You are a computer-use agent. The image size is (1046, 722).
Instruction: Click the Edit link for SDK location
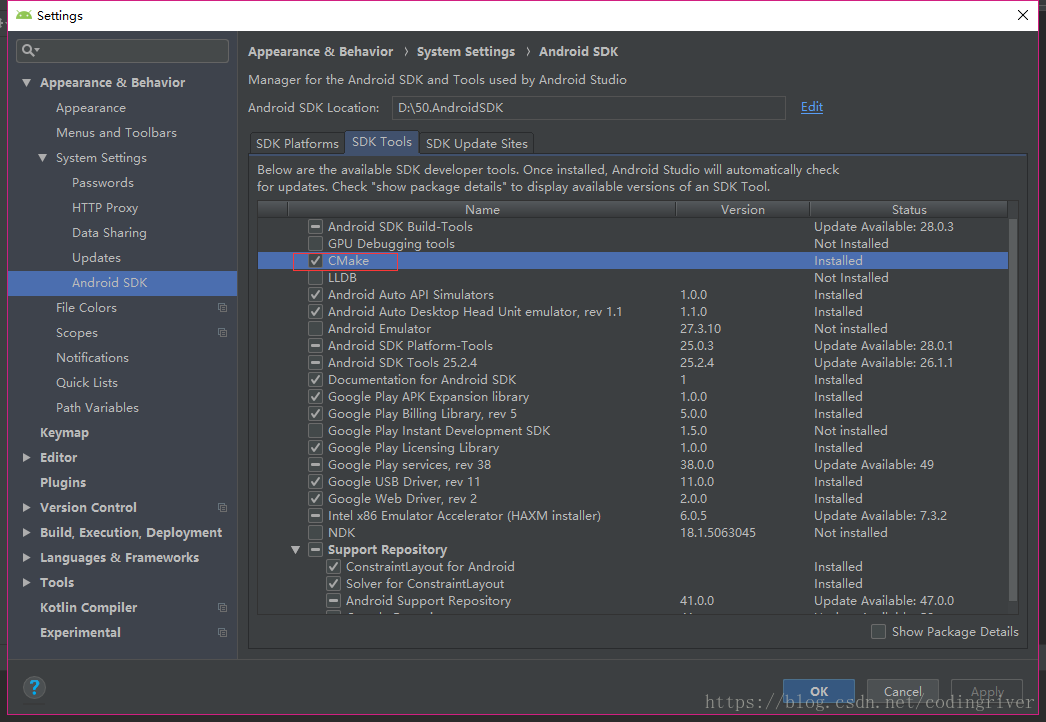tap(811, 107)
